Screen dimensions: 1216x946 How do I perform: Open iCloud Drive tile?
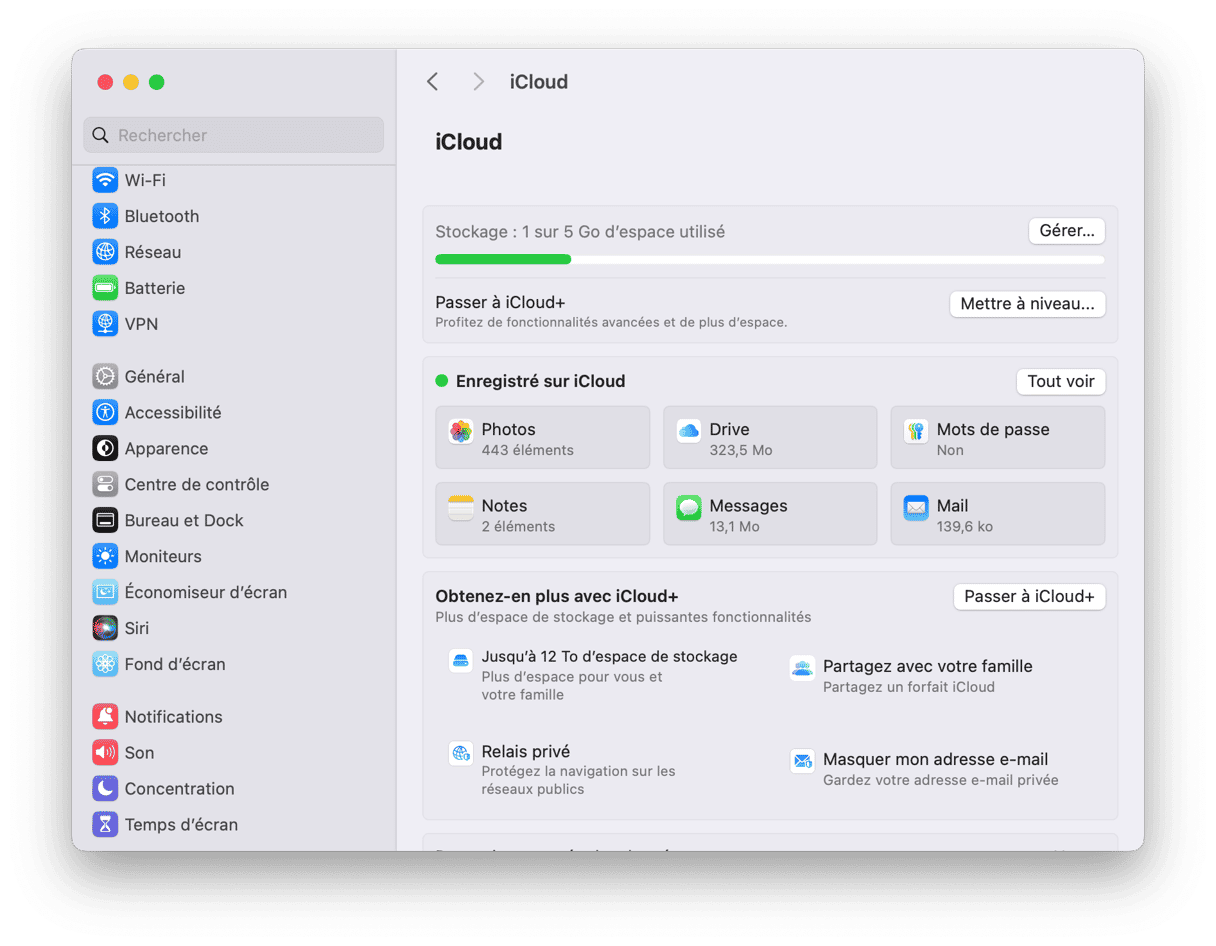click(769, 438)
